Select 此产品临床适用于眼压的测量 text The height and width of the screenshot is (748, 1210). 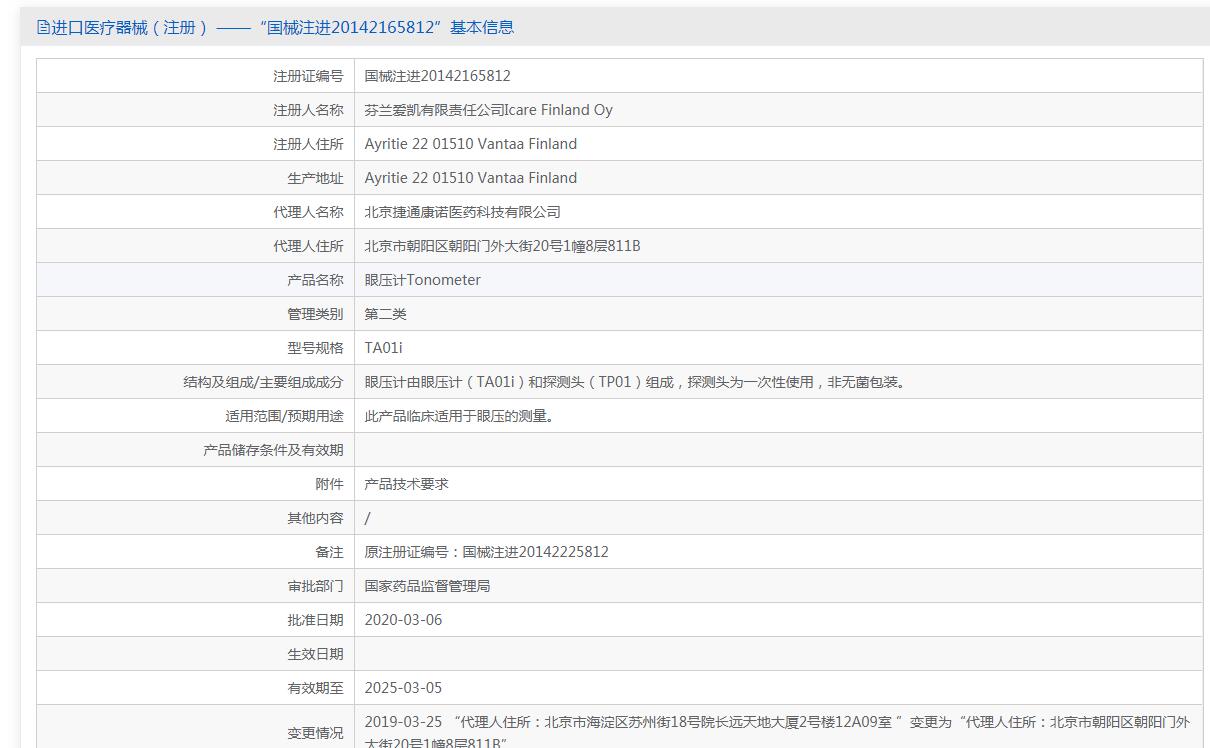coord(460,416)
